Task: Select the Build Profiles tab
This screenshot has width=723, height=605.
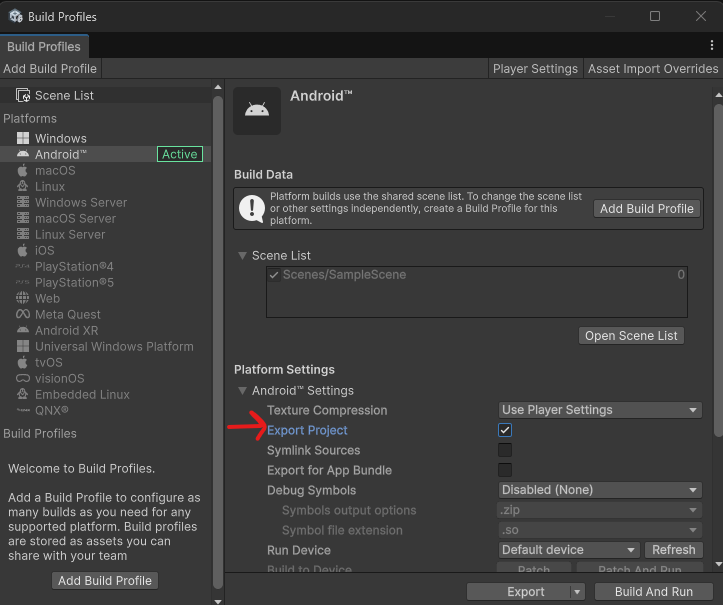Action: 44,47
